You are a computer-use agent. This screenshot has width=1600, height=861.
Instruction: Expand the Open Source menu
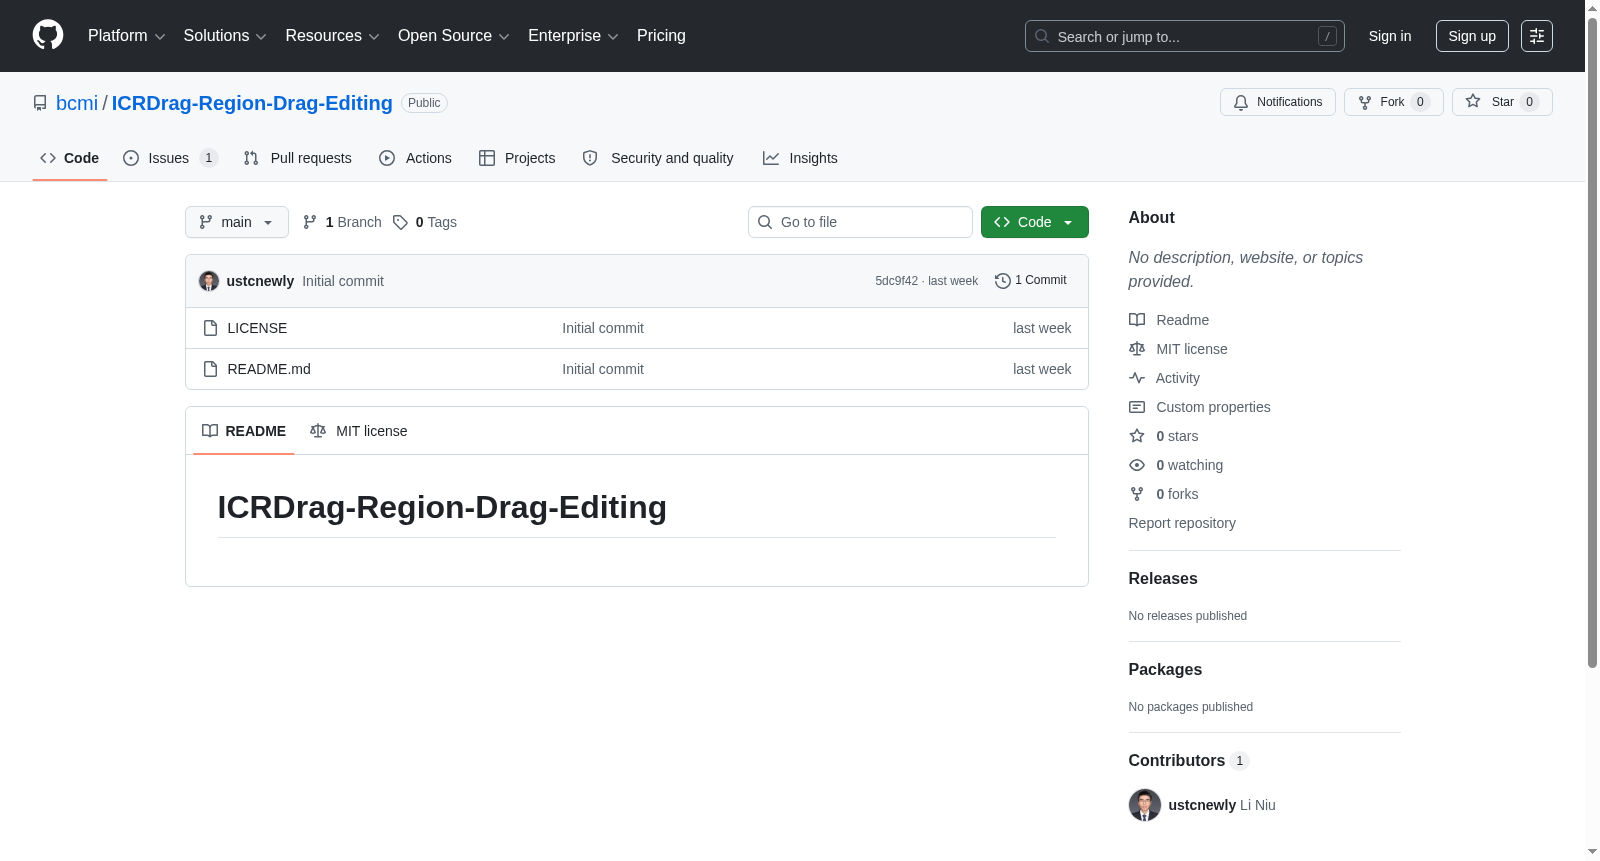[x=454, y=36]
